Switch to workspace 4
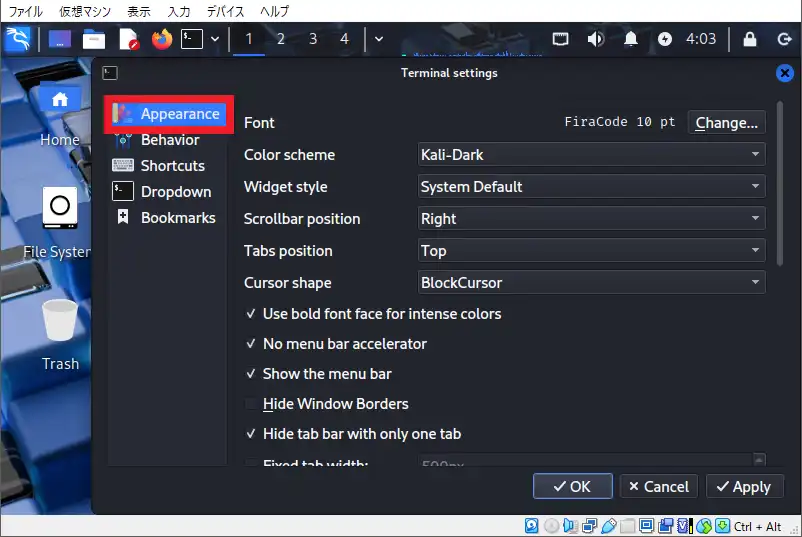802x537 pixels. pyautogui.click(x=345, y=39)
